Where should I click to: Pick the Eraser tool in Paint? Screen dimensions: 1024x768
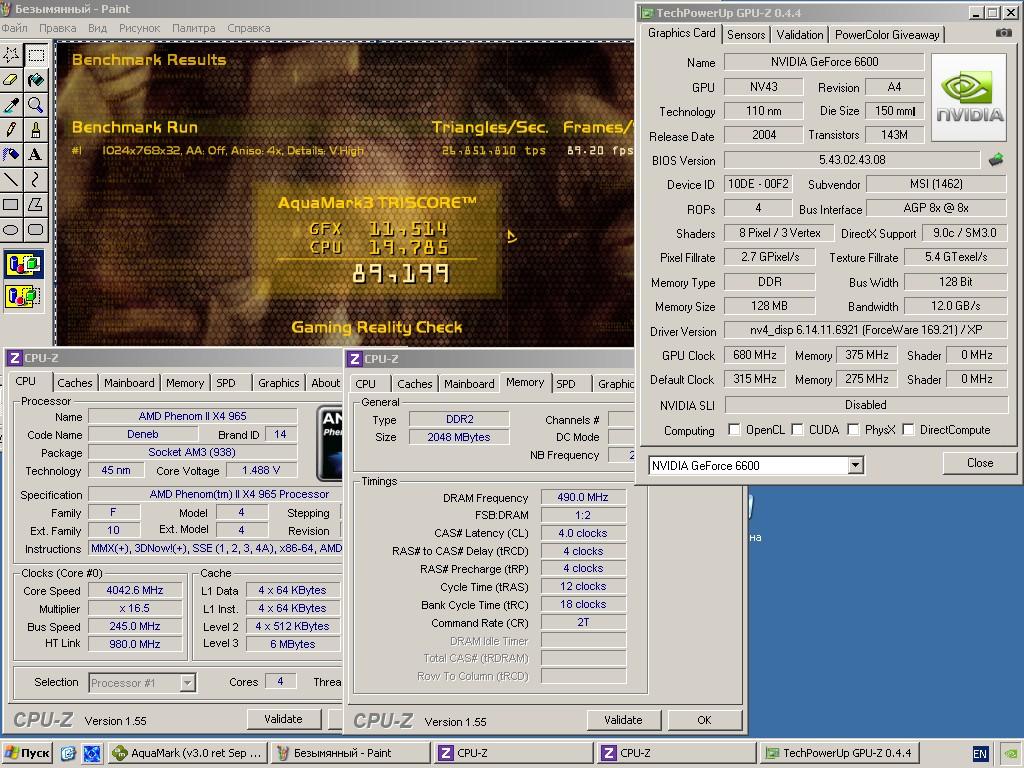[11, 80]
